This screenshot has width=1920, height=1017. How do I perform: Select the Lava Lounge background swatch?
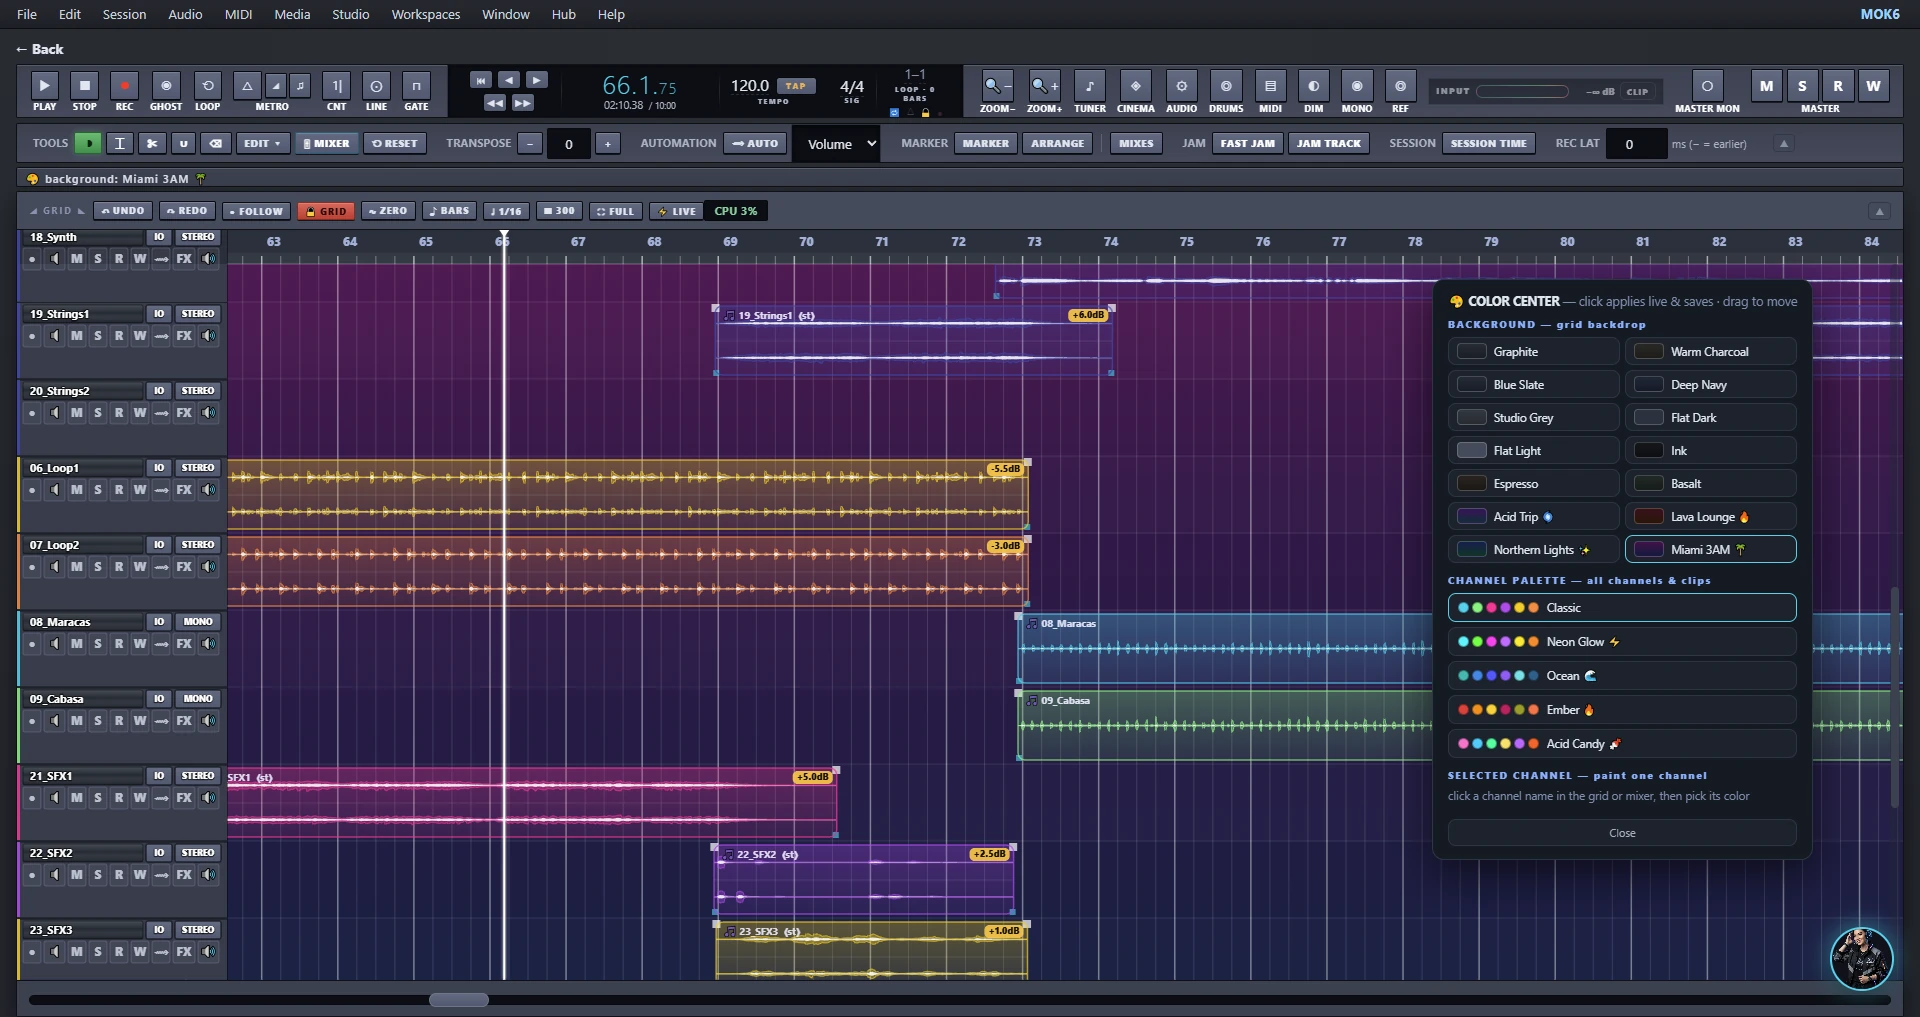click(x=1710, y=517)
